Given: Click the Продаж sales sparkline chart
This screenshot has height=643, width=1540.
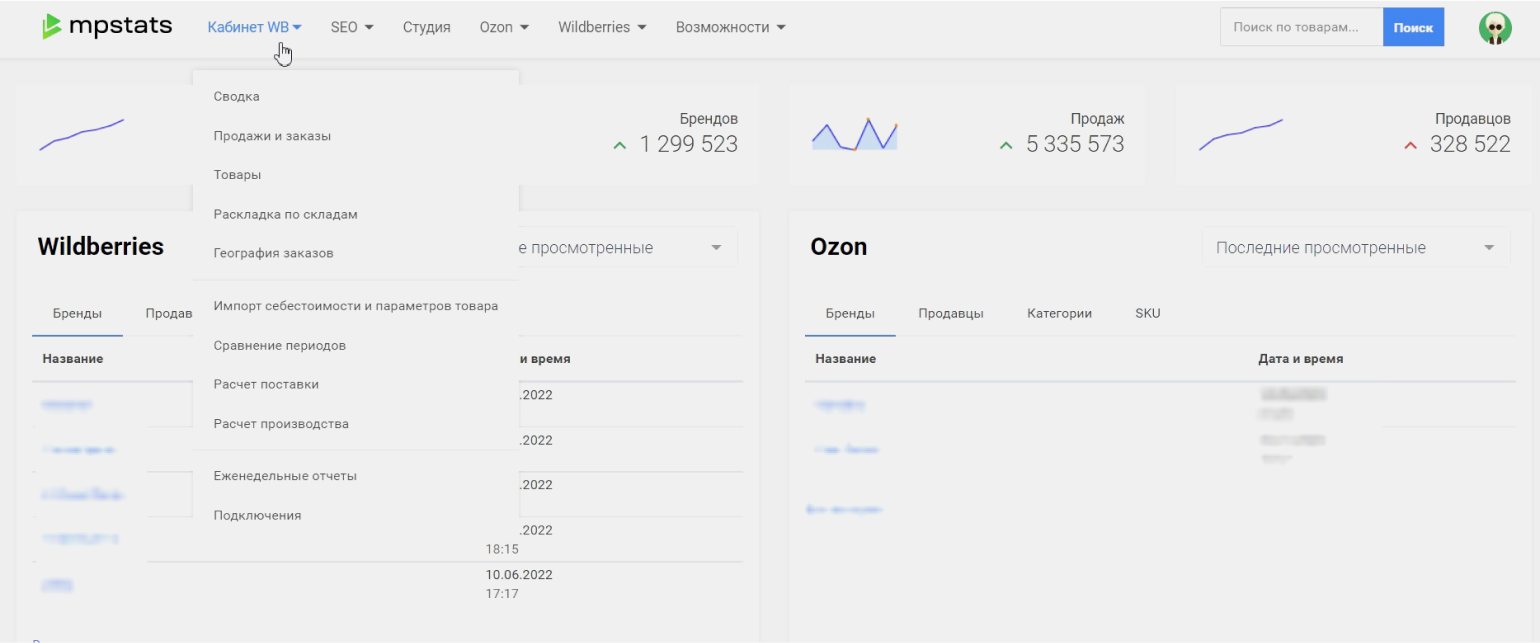Looking at the screenshot, I should click(x=854, y=135).
